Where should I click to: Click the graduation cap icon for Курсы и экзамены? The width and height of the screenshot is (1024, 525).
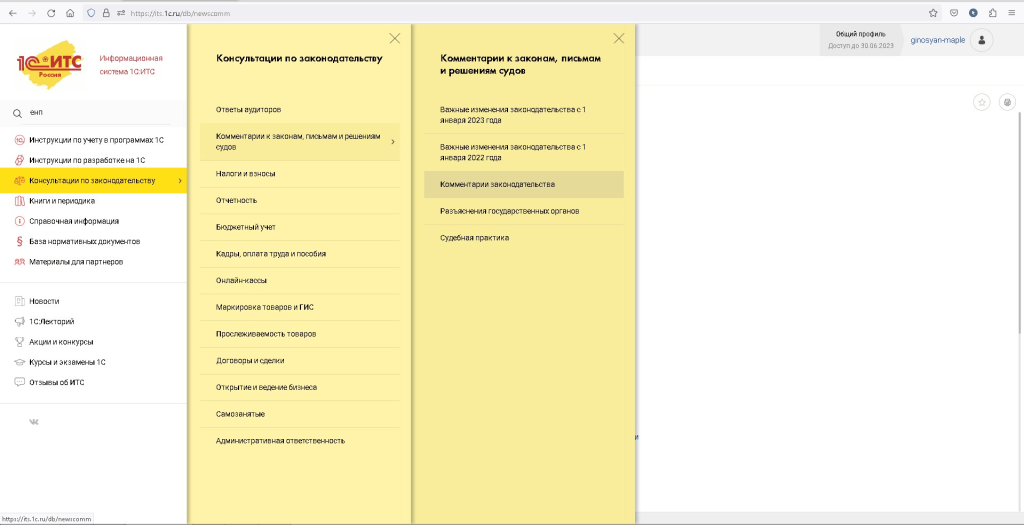[x=20, y=362]
